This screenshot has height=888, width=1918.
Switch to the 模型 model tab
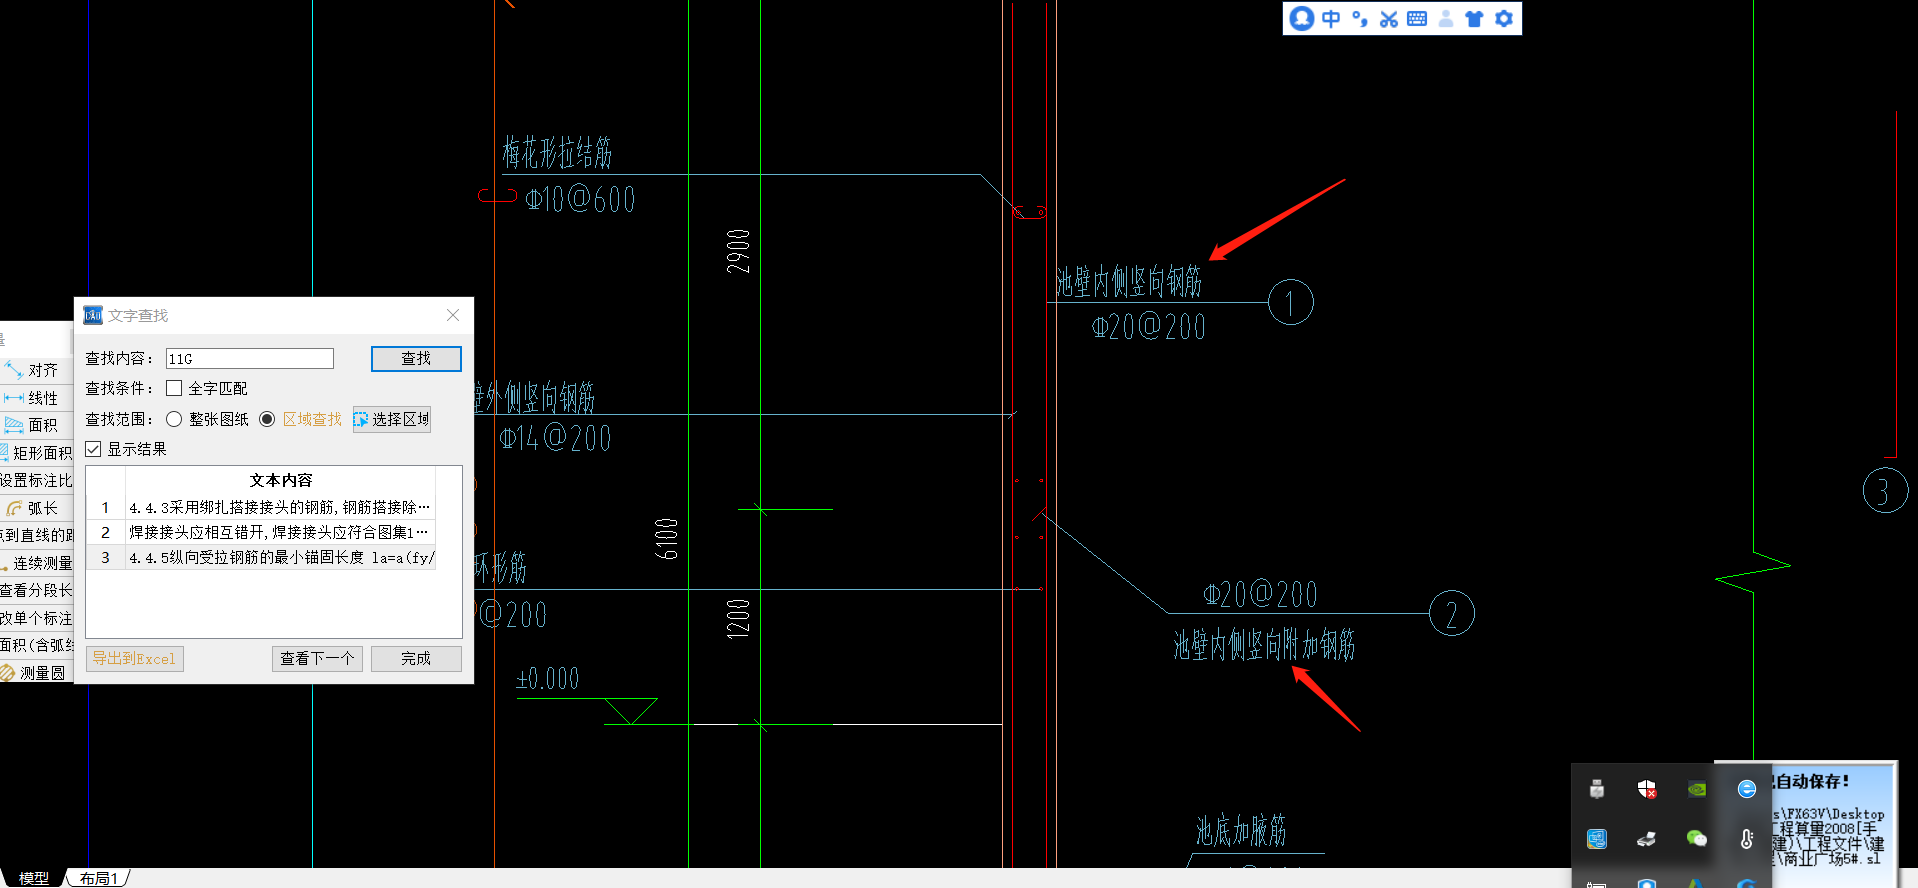tap(34, 878)
